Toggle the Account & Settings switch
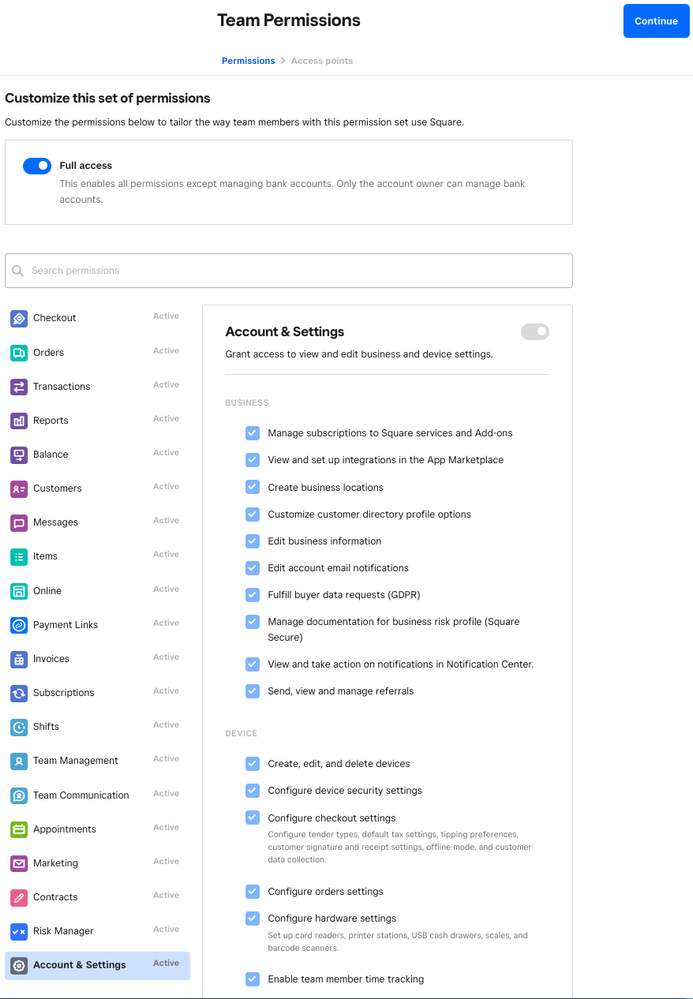Viewport: 693px width, 999px height. [535, 332]
